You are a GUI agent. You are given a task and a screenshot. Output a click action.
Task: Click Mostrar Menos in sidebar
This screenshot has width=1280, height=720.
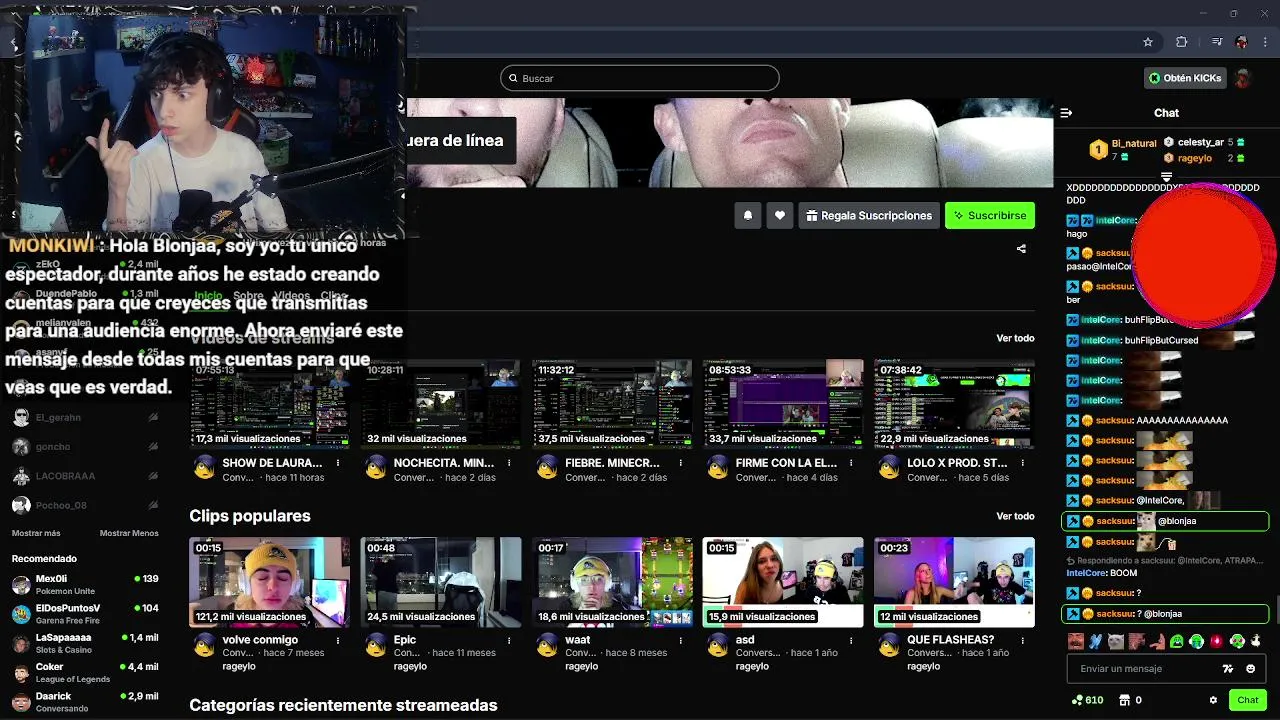point(129,533)
